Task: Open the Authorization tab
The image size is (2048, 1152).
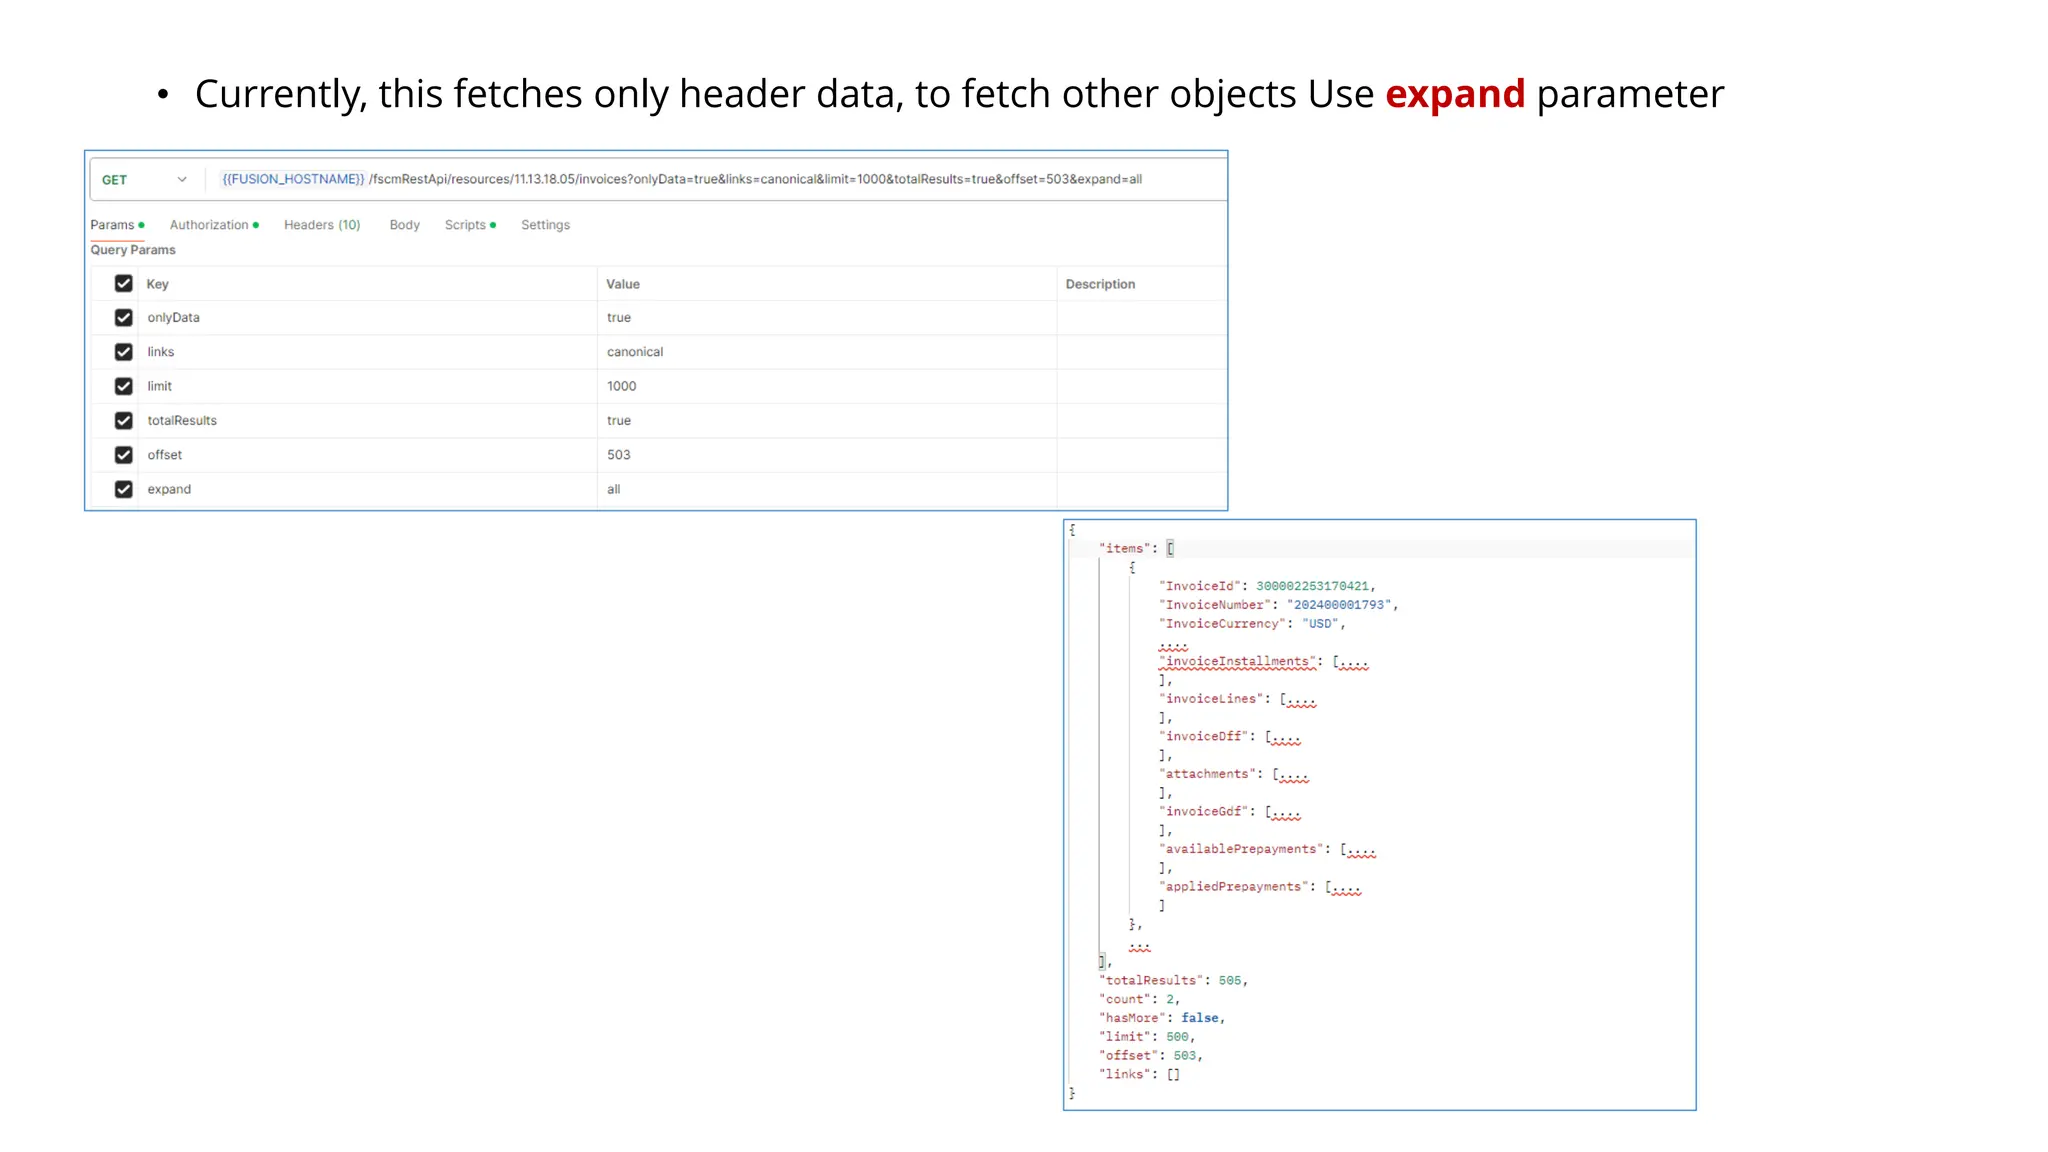Action: click(x=214, y=225)
